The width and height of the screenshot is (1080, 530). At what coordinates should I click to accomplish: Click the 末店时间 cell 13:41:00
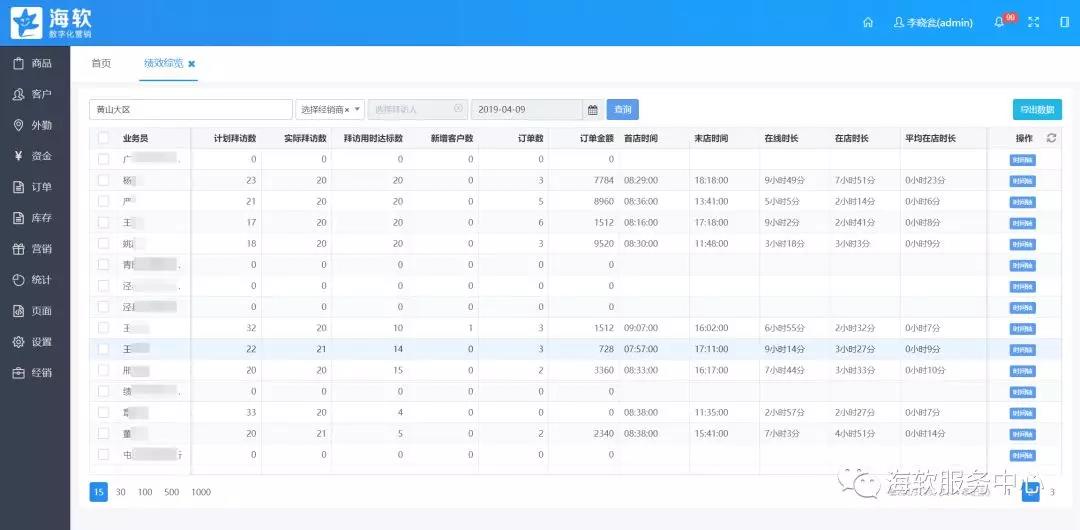712,201
